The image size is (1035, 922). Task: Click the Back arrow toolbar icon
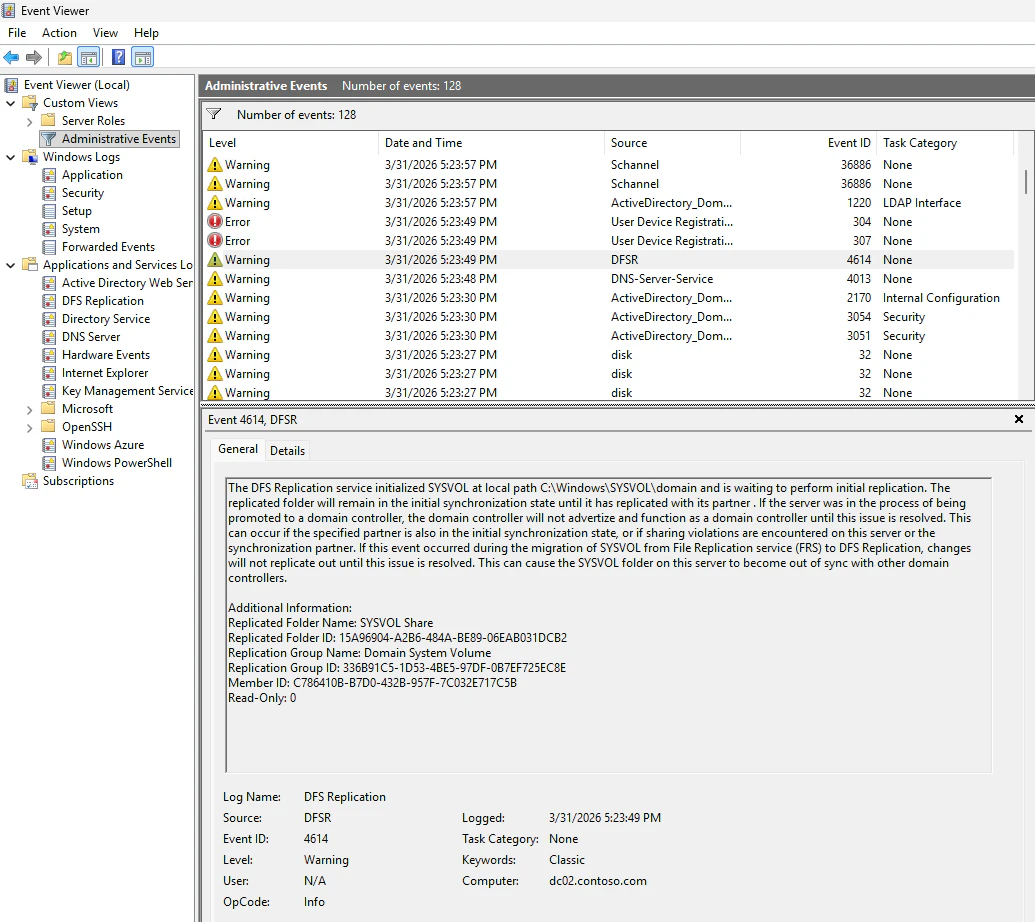point(11,57)
